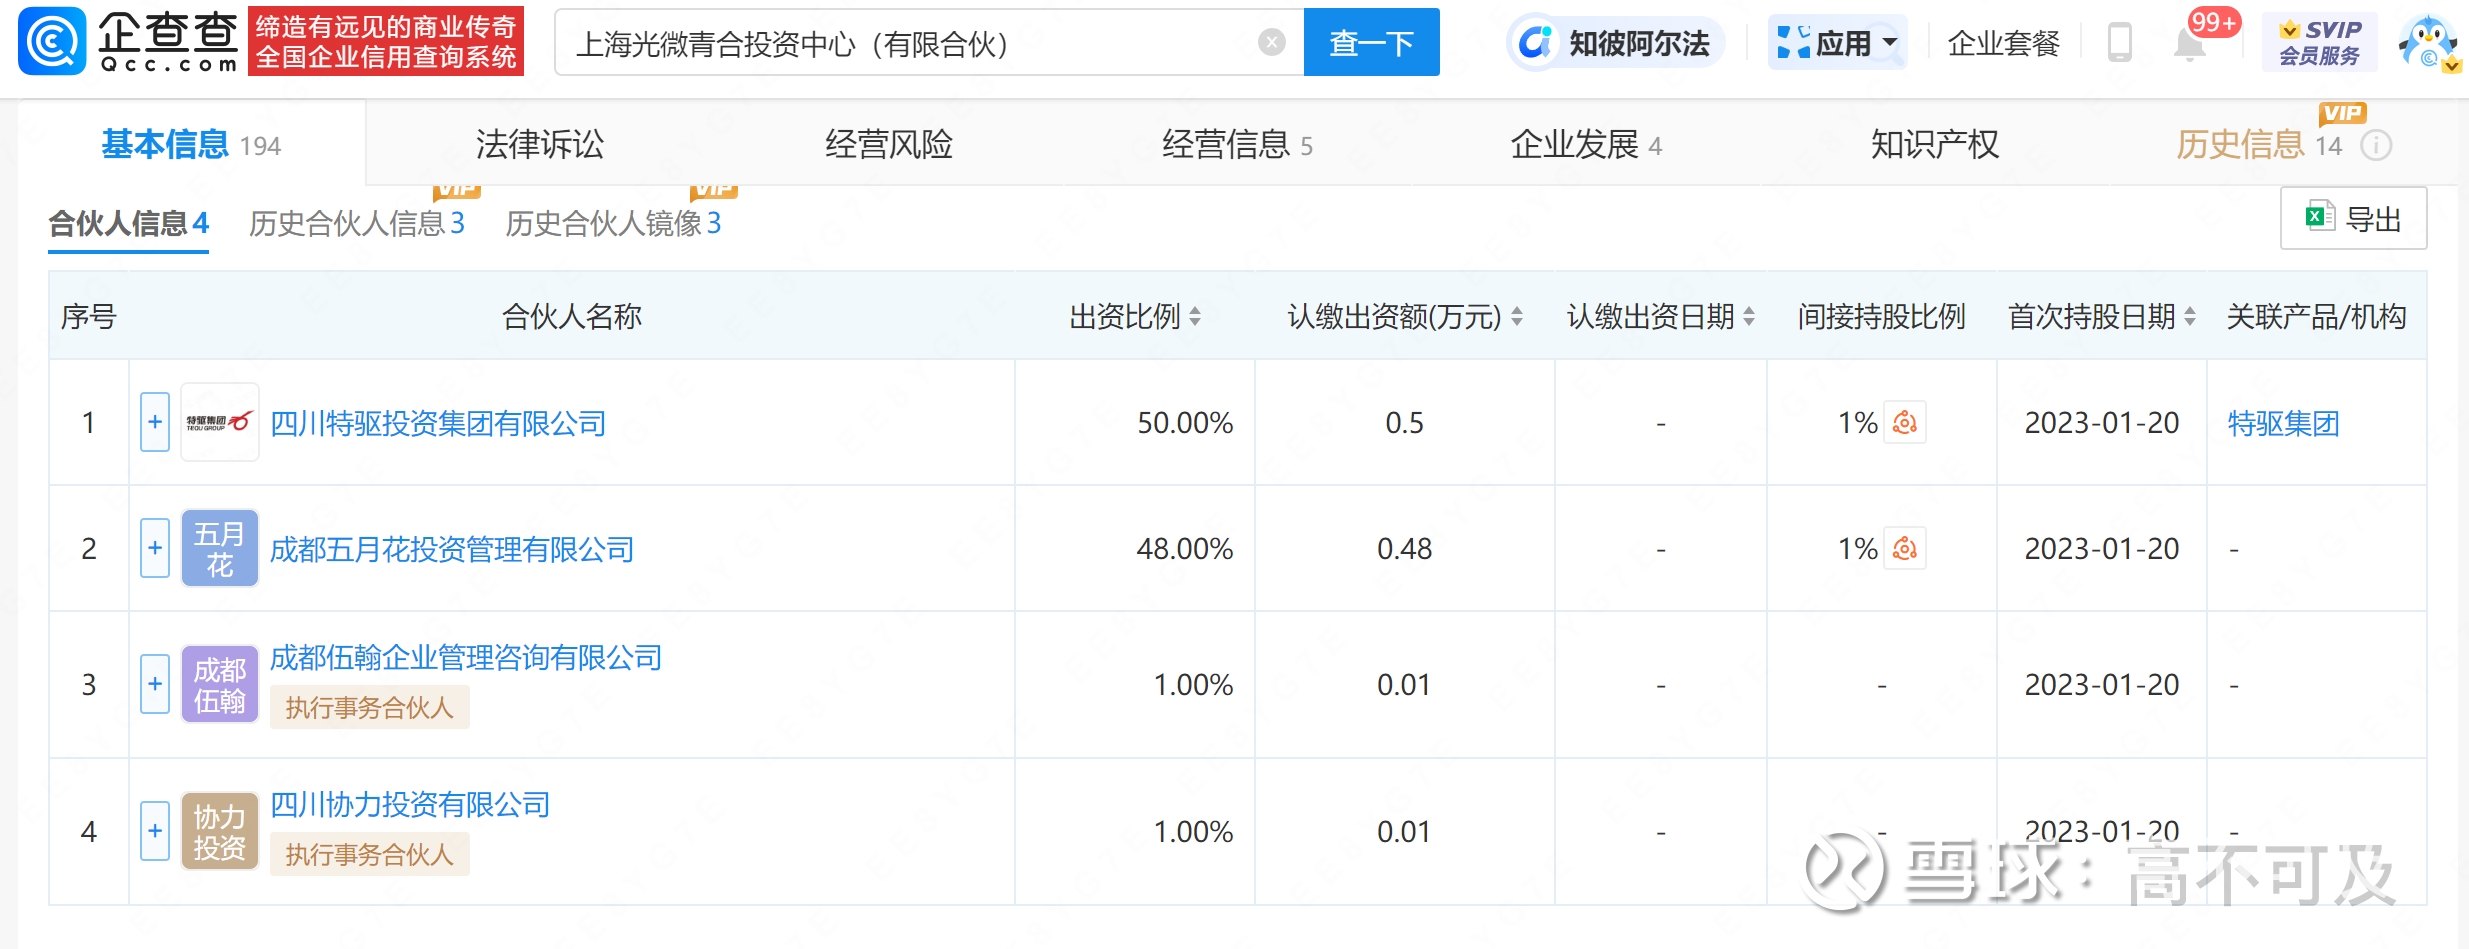Open 知彼阿尔法 AI assistant
Image resolution: width=2469 pixels, height=949 pixels.
pos(1614,43)
